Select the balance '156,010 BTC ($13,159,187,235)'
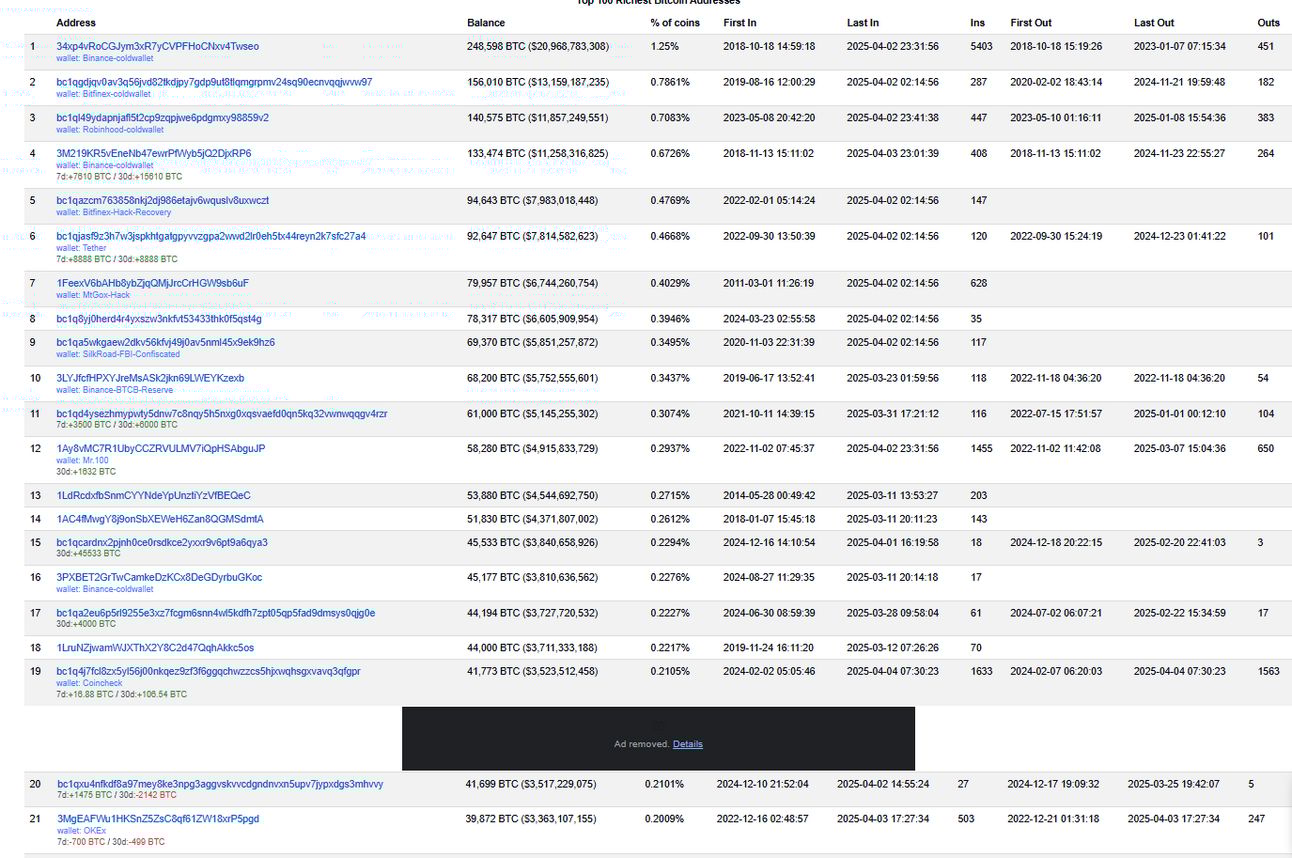The height and width of the screenshot is (858, 1292). [x=538, y=82]
